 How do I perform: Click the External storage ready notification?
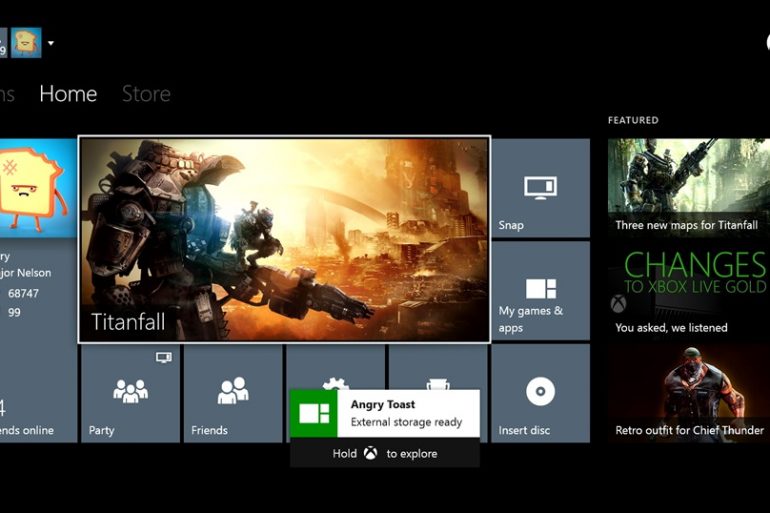[406, 413]
